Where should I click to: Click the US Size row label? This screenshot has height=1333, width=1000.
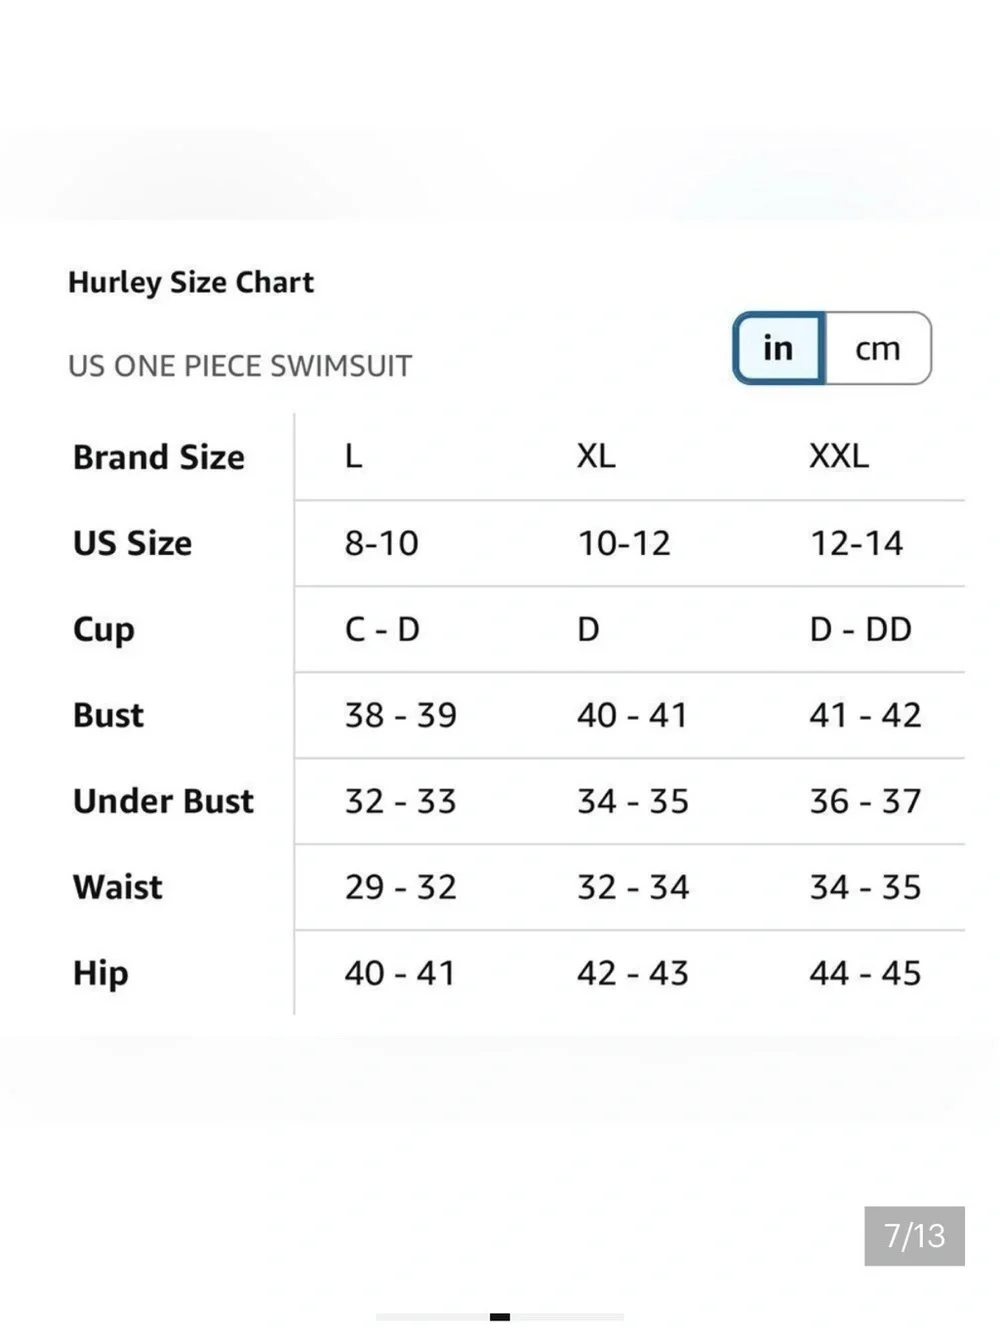132,544
